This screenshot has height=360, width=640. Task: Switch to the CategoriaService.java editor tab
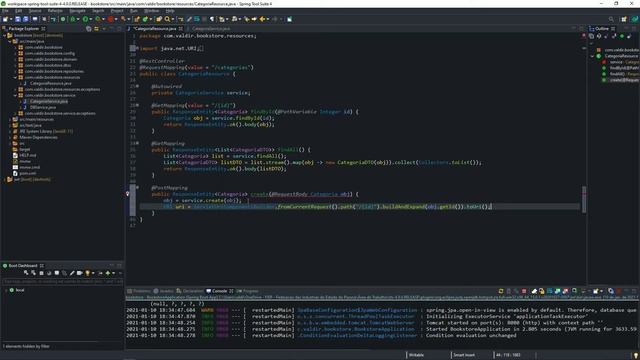coord(211,29)
